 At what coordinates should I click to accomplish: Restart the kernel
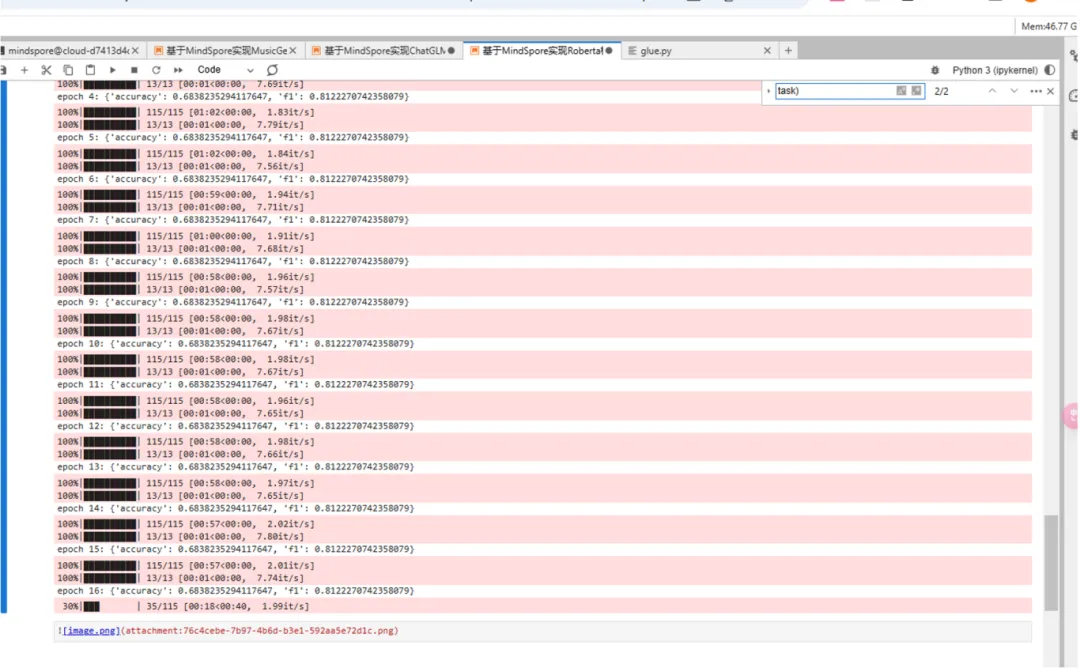click(x=156, y=70)
